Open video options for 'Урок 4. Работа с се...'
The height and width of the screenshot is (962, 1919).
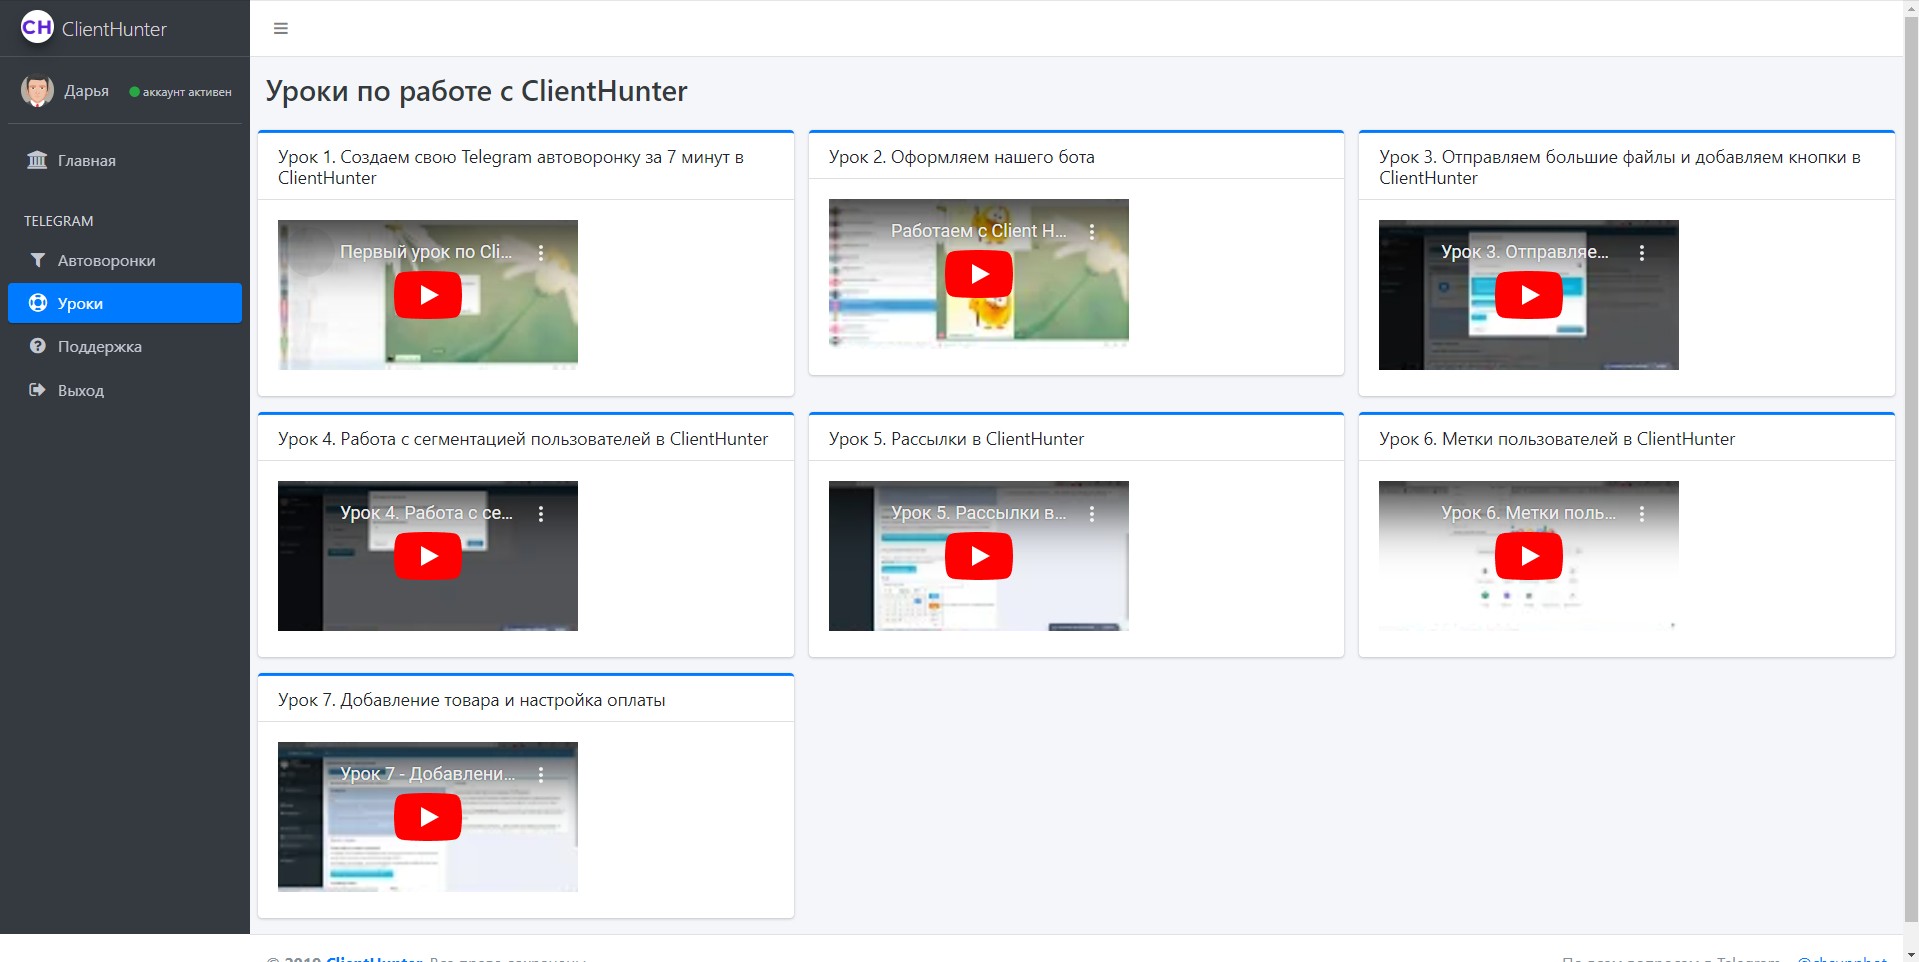coord(541,514)
